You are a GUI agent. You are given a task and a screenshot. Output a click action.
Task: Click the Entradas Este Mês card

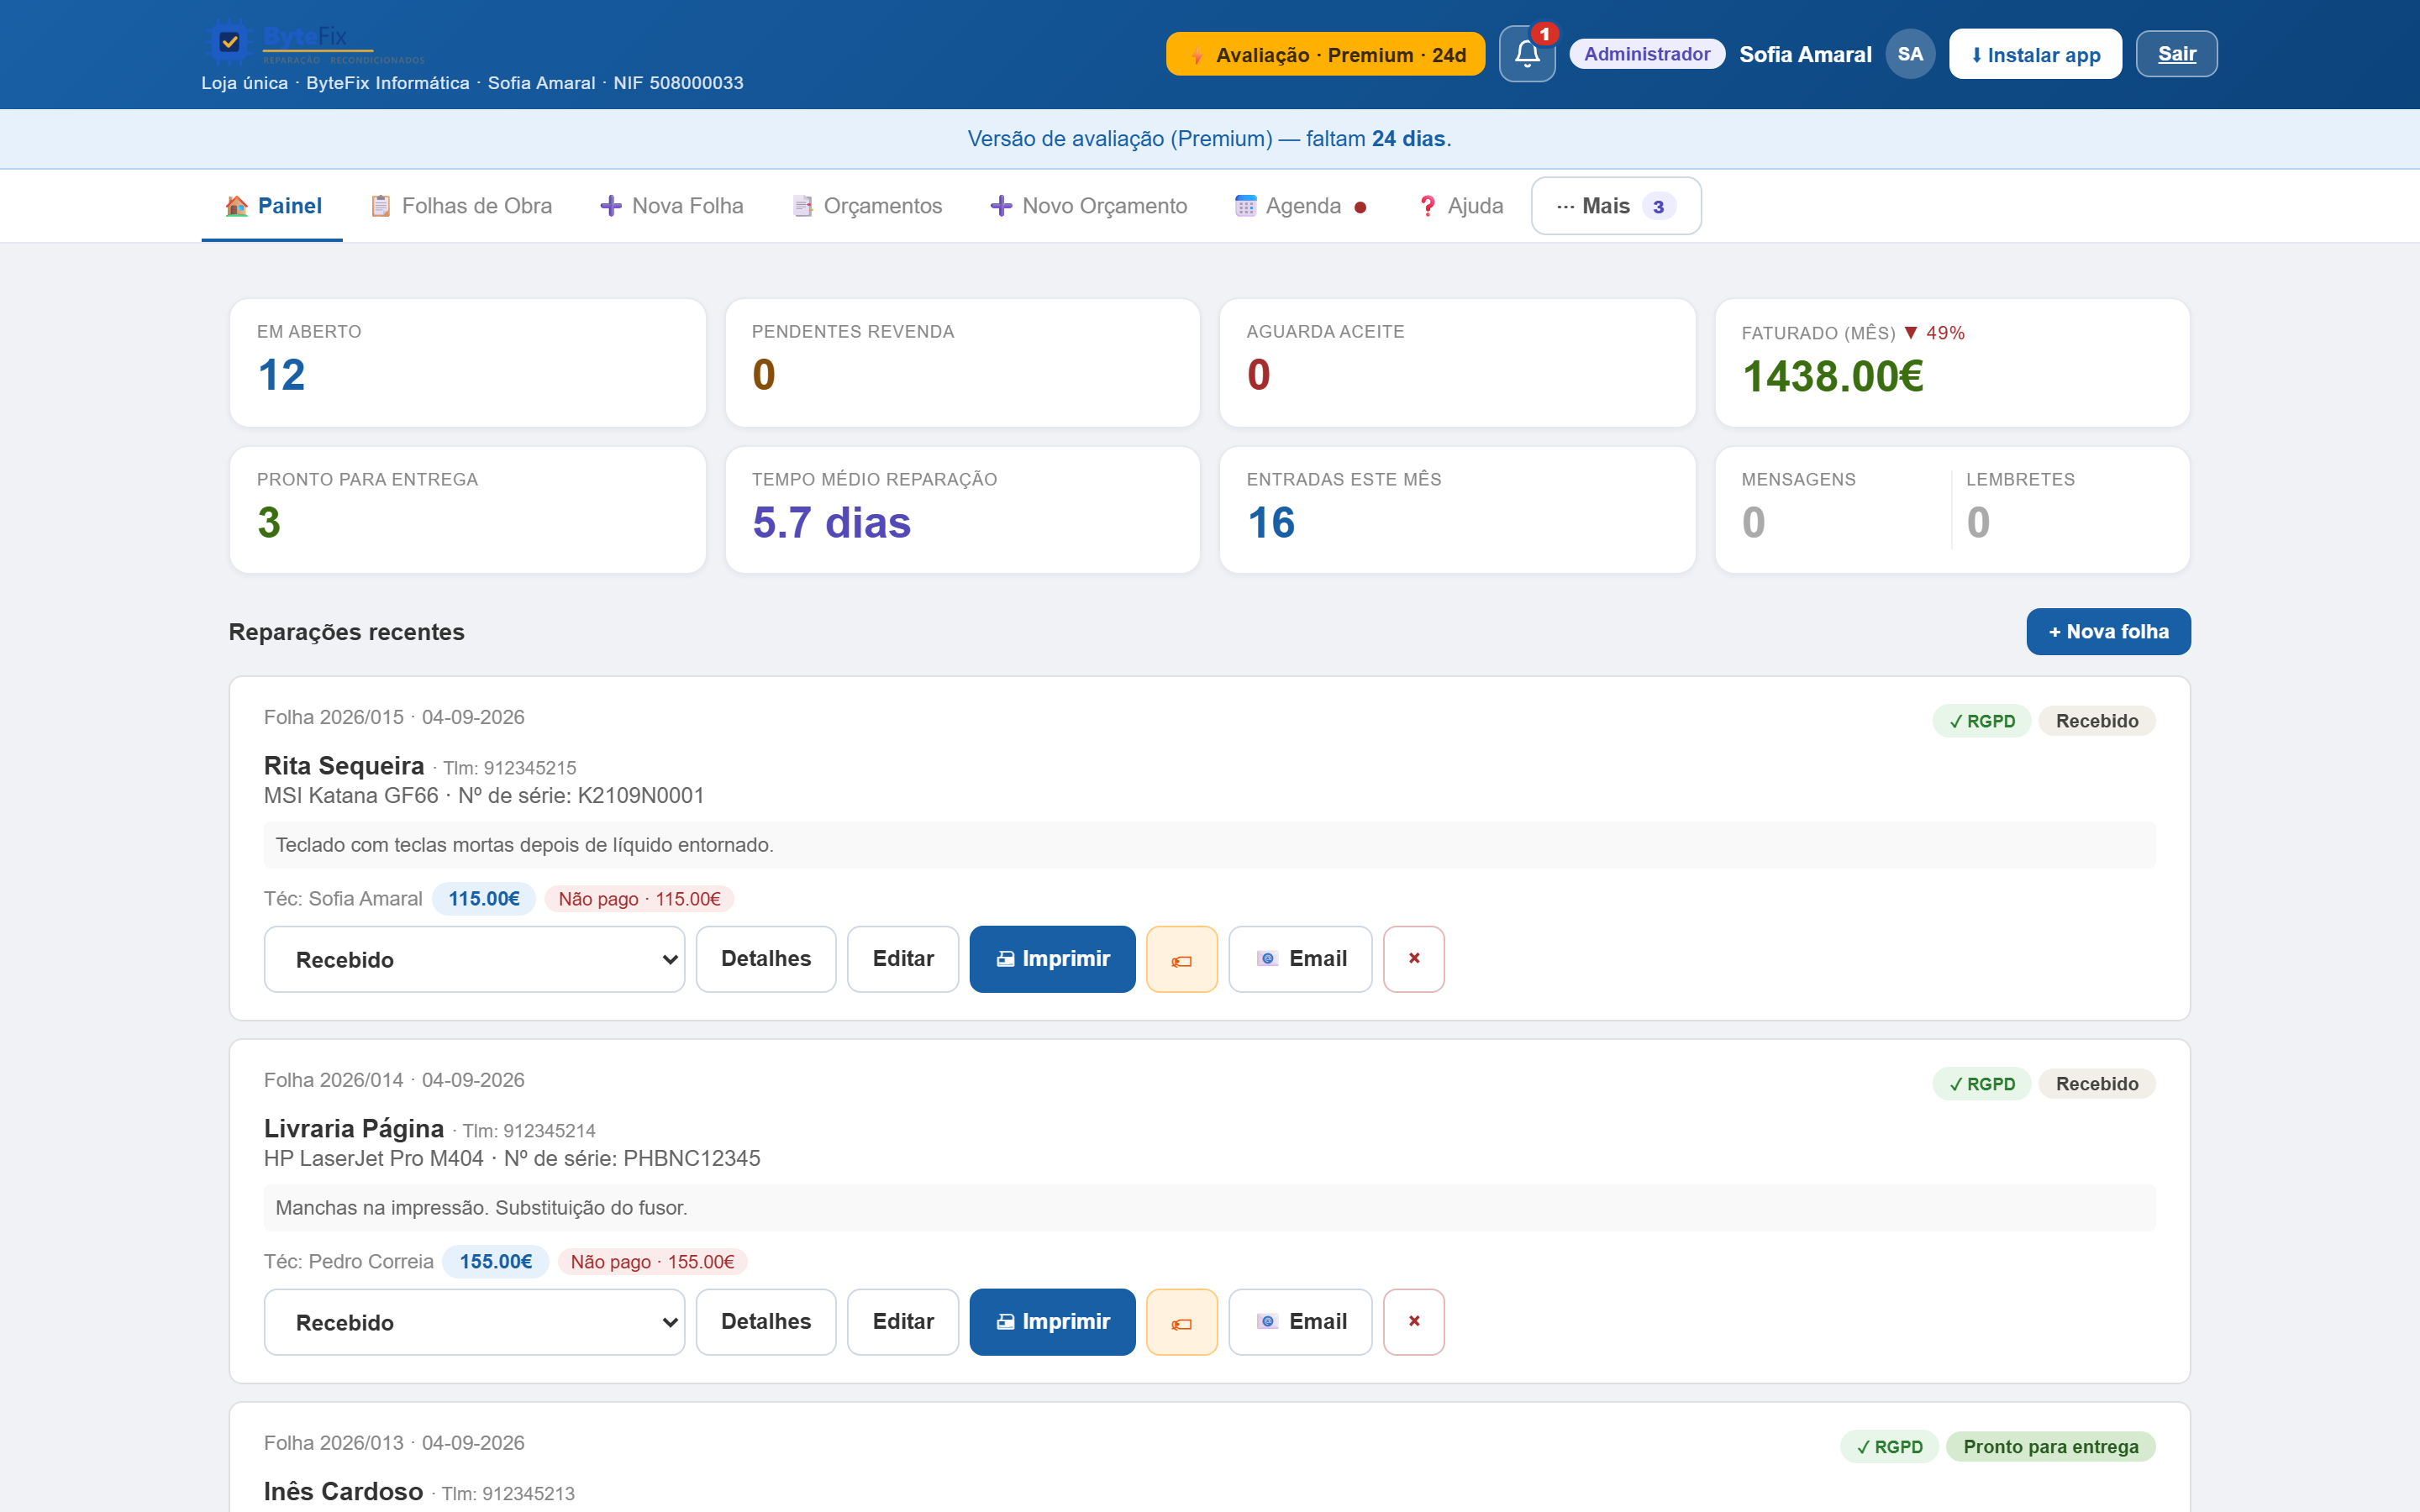1457,510
